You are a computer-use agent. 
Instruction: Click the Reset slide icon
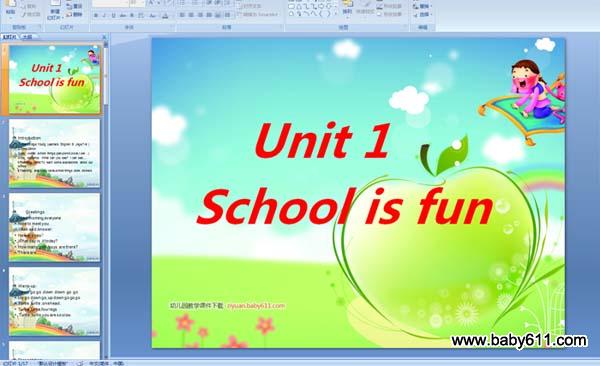(x=69, y=6)
